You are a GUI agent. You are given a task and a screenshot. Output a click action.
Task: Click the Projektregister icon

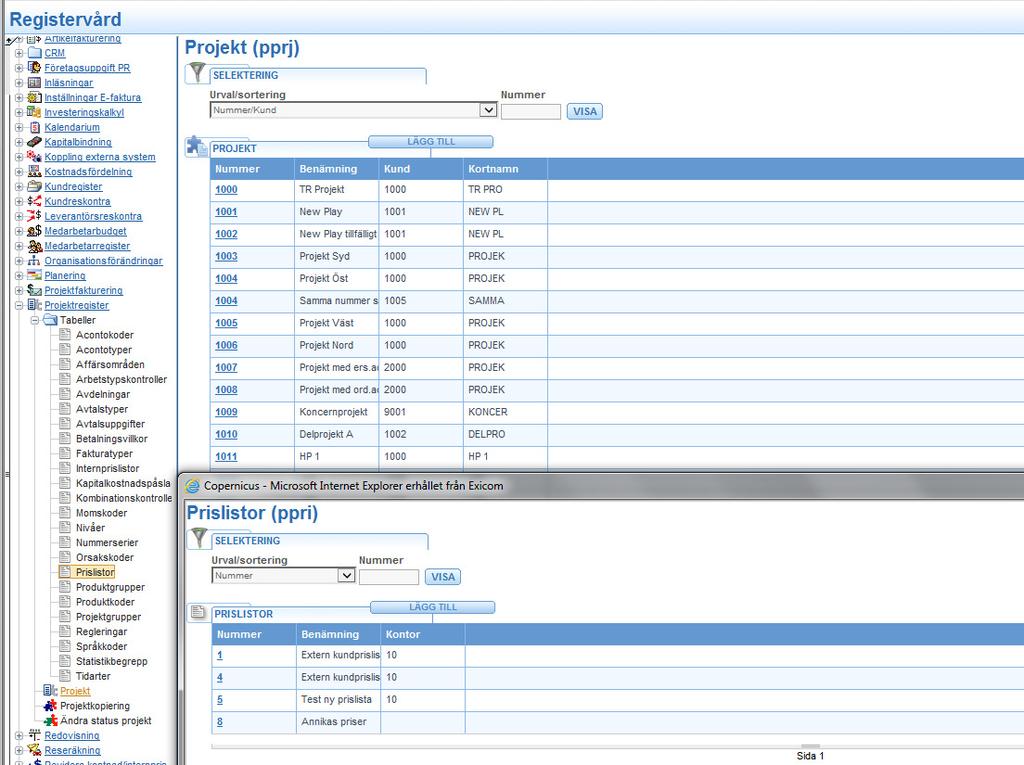click(35, 305)
